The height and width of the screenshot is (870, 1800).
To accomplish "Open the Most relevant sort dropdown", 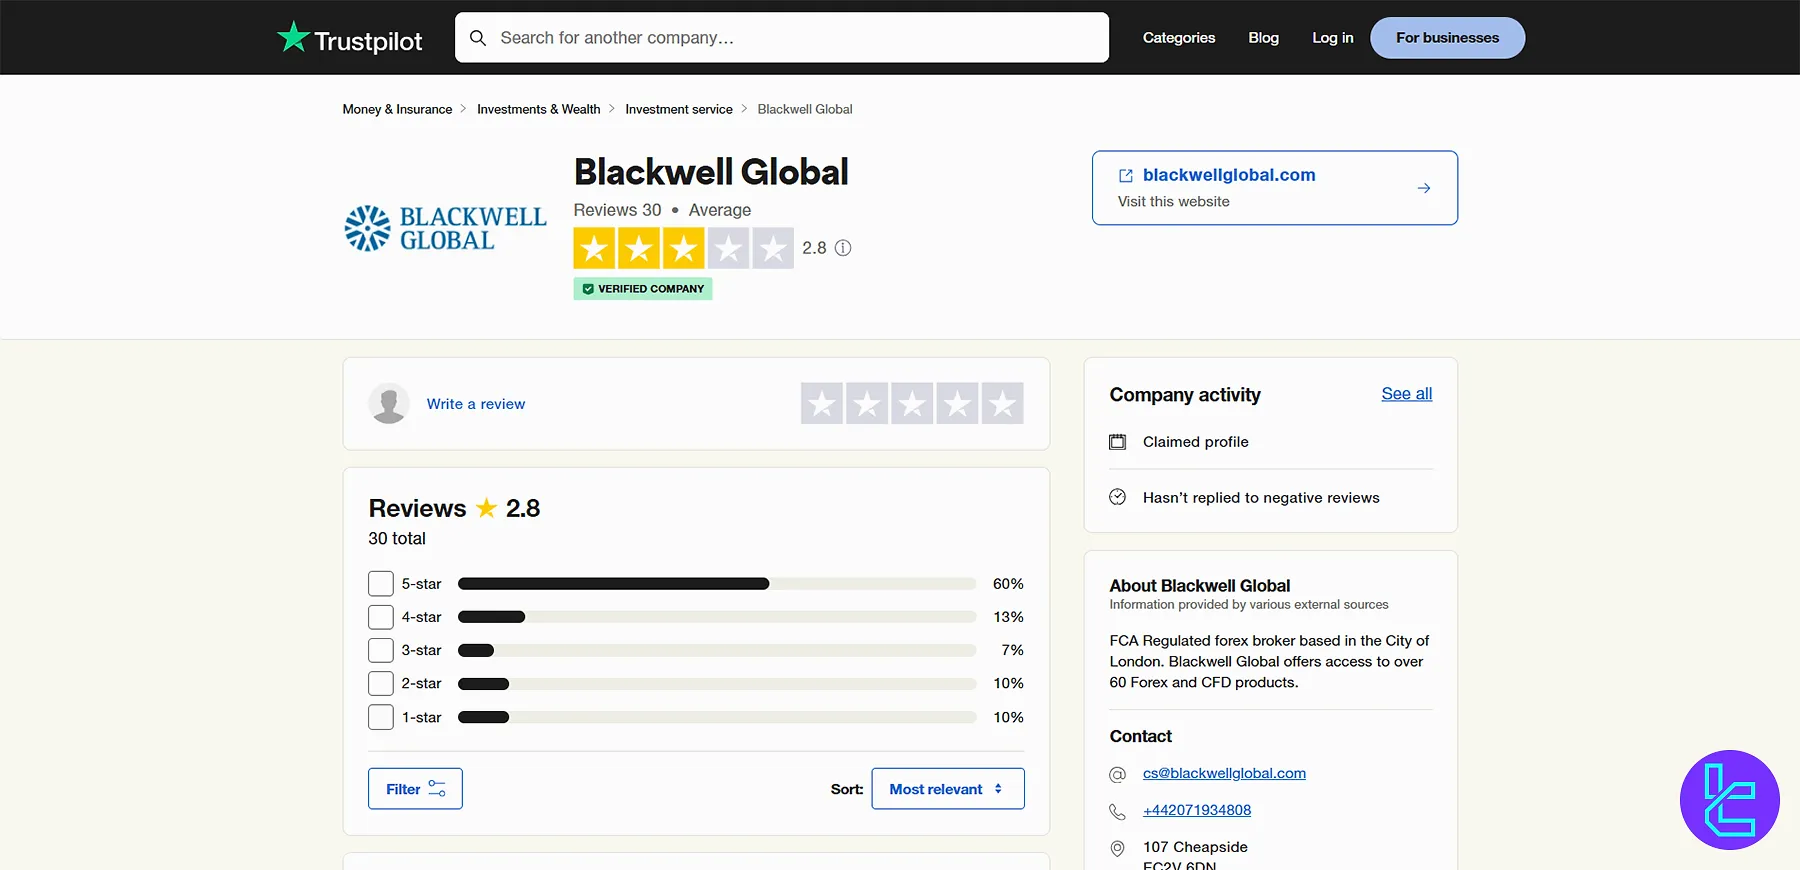I will coord(948,789).
